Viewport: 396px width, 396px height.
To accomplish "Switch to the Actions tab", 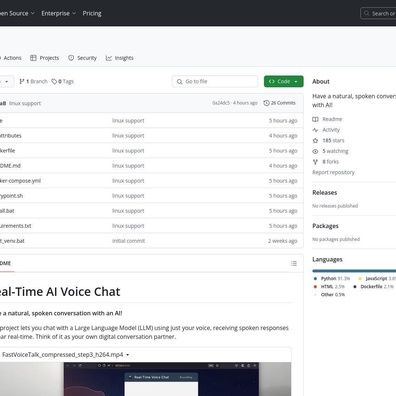I will coord(11,58).
